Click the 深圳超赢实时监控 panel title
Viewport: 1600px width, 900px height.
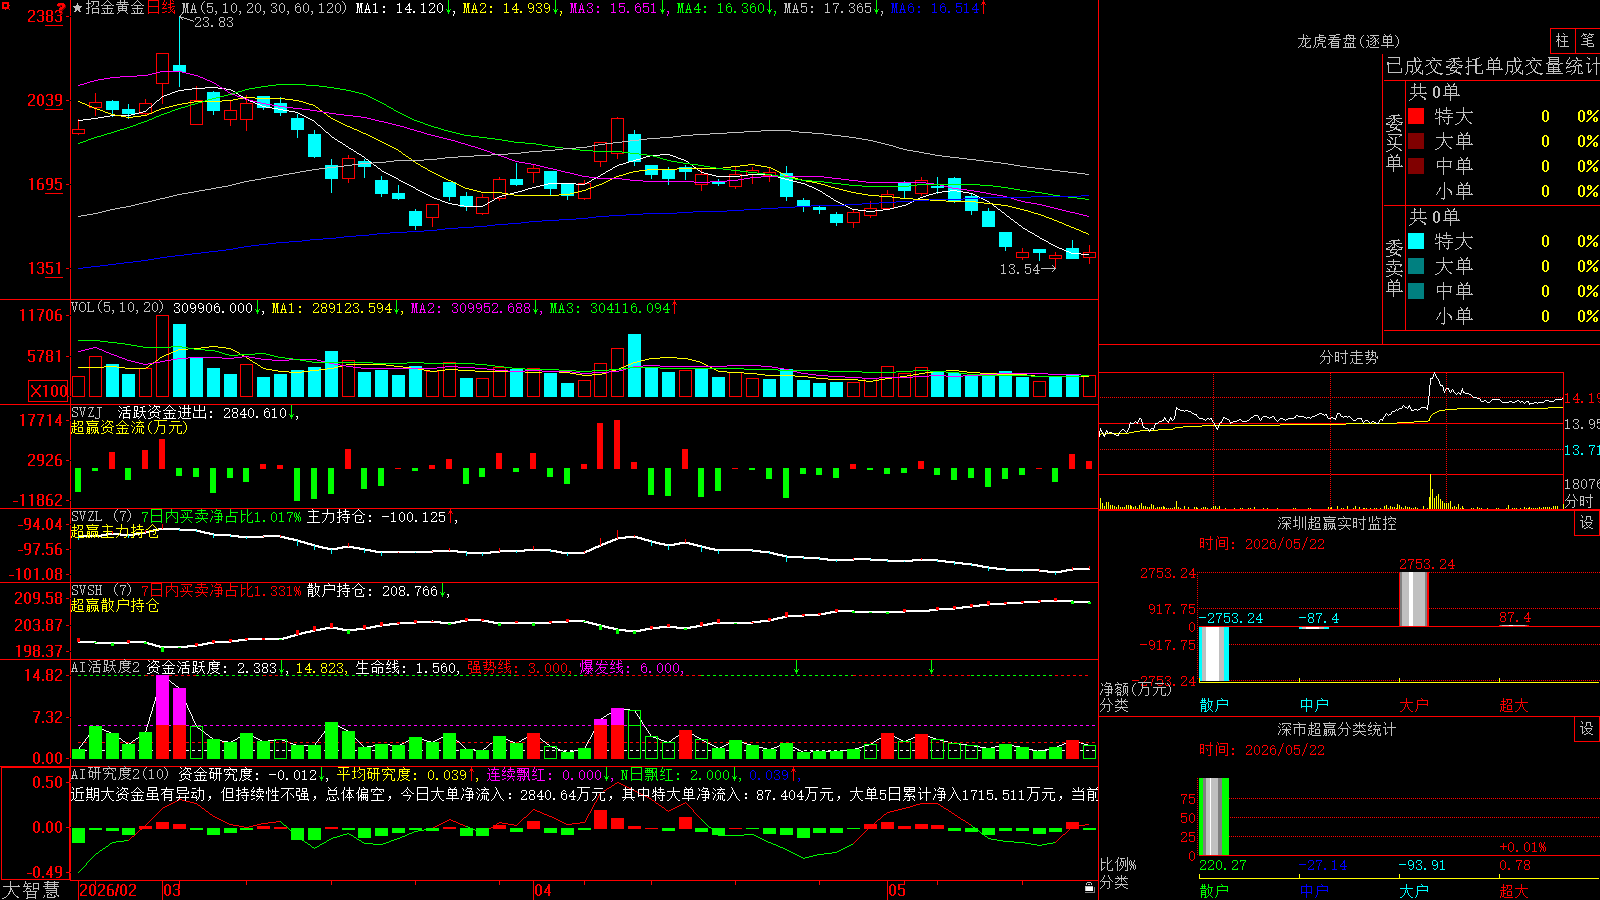[x=1336, y=523]
